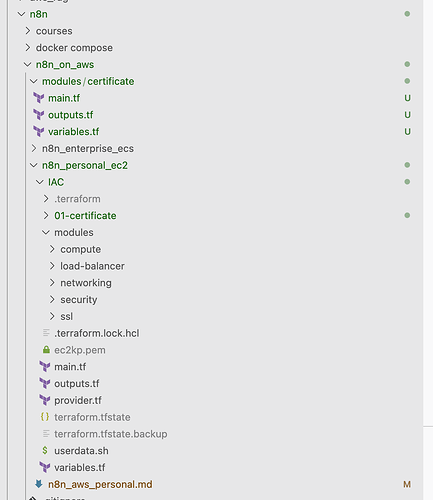433x500 pixels.
Task: Click the Terraform icon next to outputs.tf under certificate
Action: pos(39,115)
